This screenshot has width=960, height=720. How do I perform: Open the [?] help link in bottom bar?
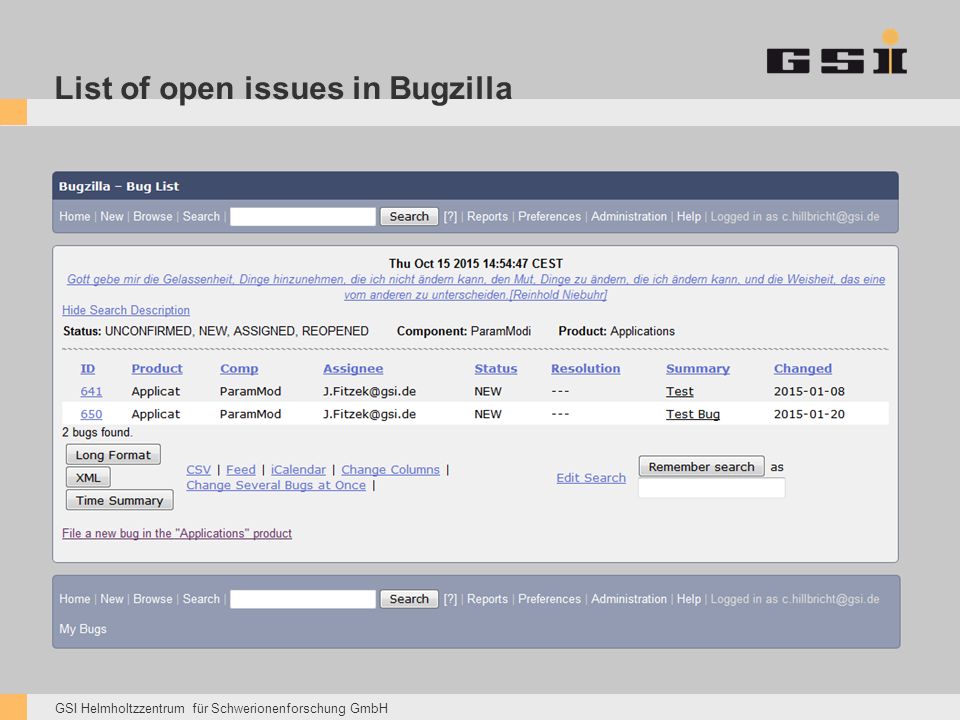click(450, 599)
